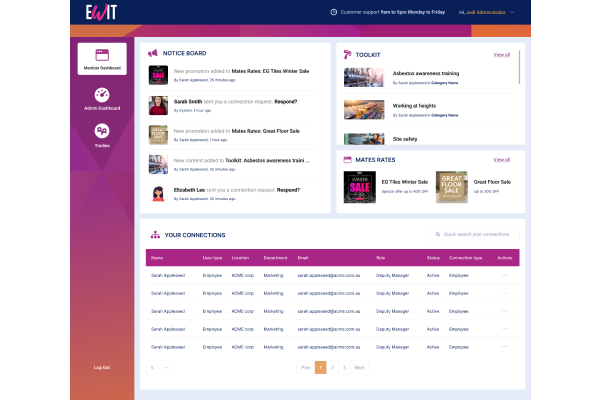The image size is (600, 400).
Task: Open Site safety toolkit item
Action: point(405,139)
